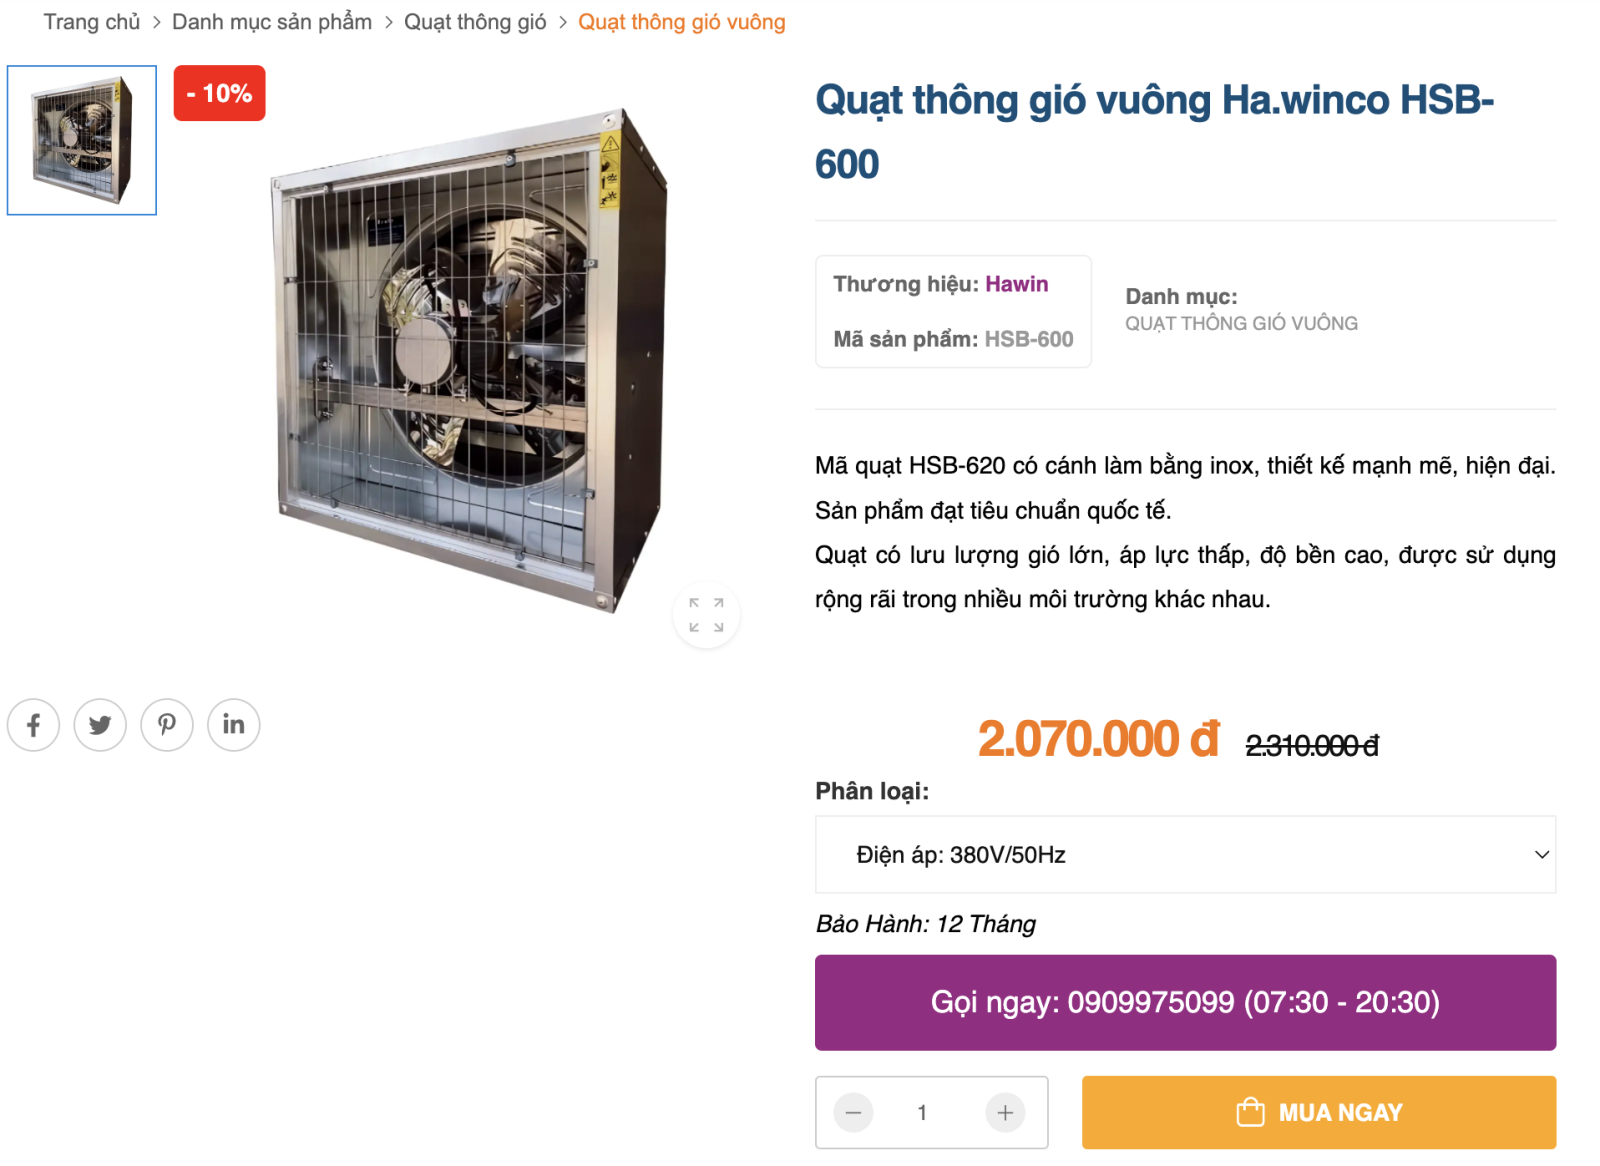Open Danh mục sản phẩm breadcrumb
The image size is (1600, 1166).
pos(272,22)
